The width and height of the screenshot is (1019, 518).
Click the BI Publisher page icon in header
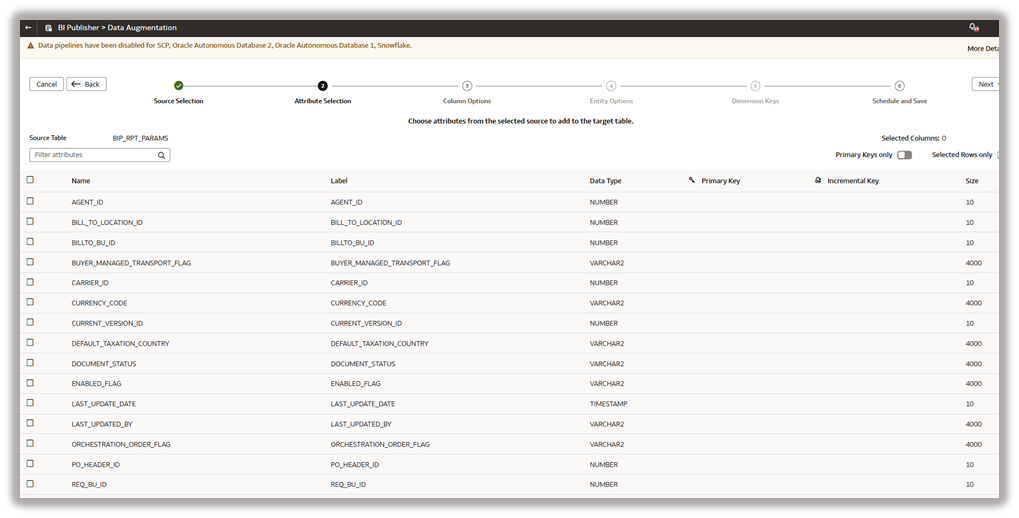tap(48, 28)
